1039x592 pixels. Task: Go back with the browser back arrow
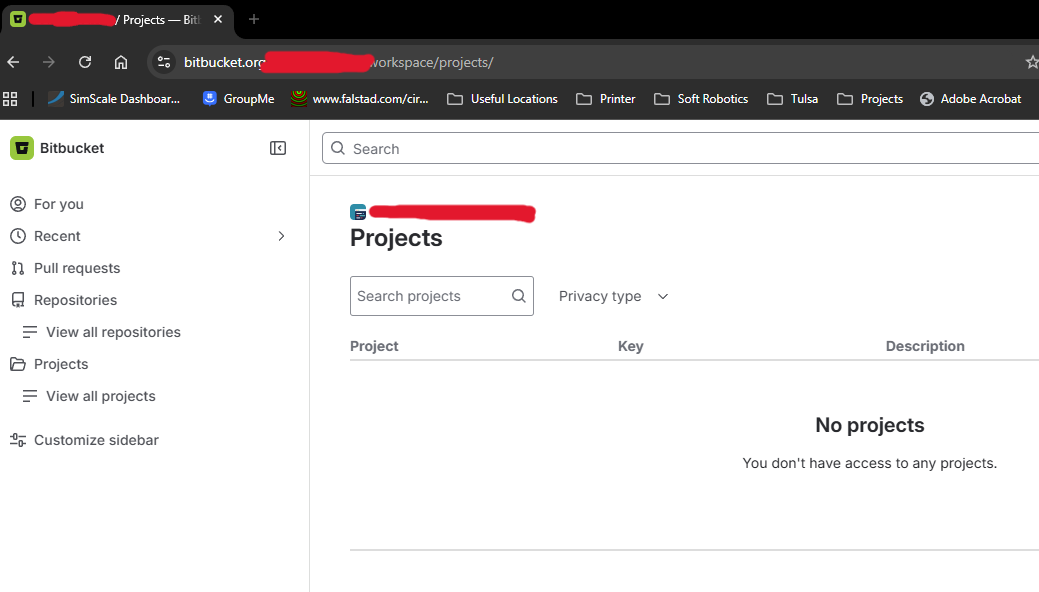click(x=13, y=62)
